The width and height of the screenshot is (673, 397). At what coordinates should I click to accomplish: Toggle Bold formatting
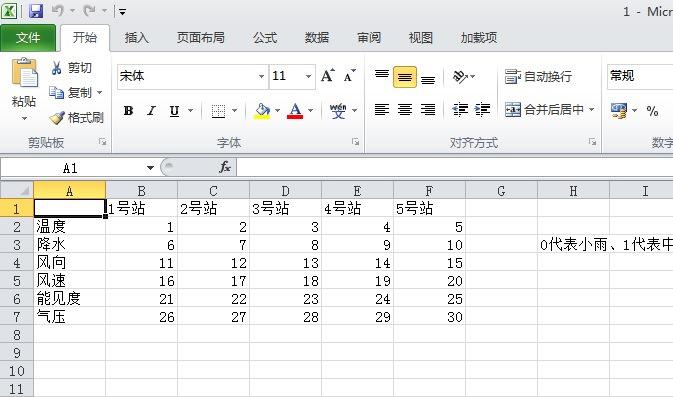click(128, 111)
